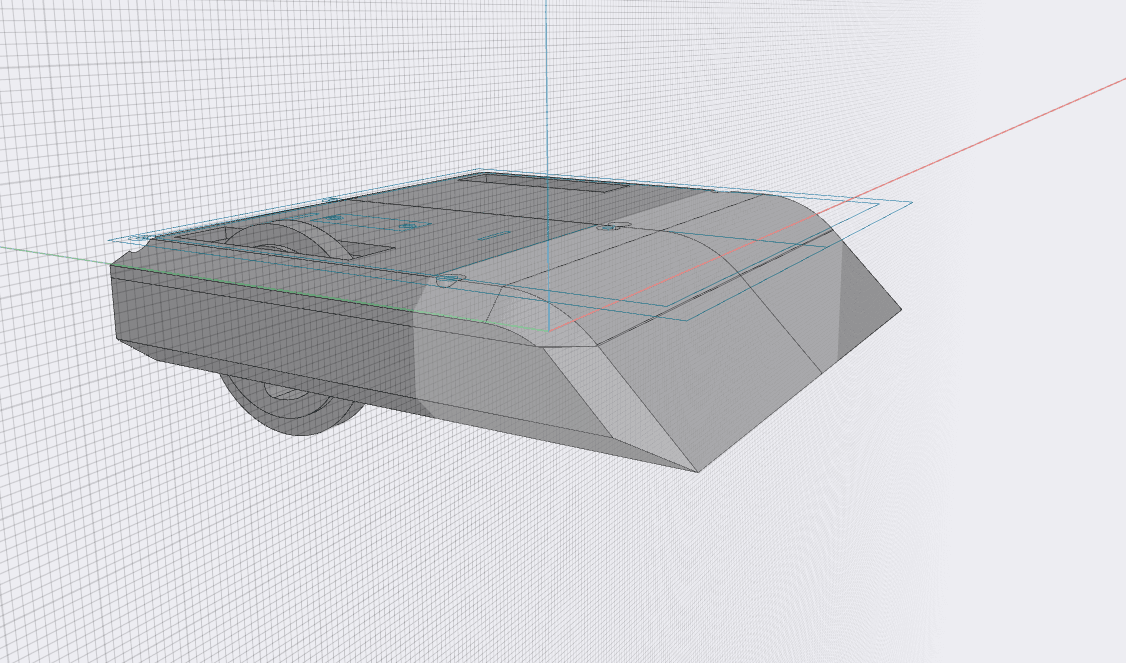Select the blue sketch rectangle outer corner
The height and width of the screenshot is (663, 1126).
pyautogui.click(x=911, y=203)
